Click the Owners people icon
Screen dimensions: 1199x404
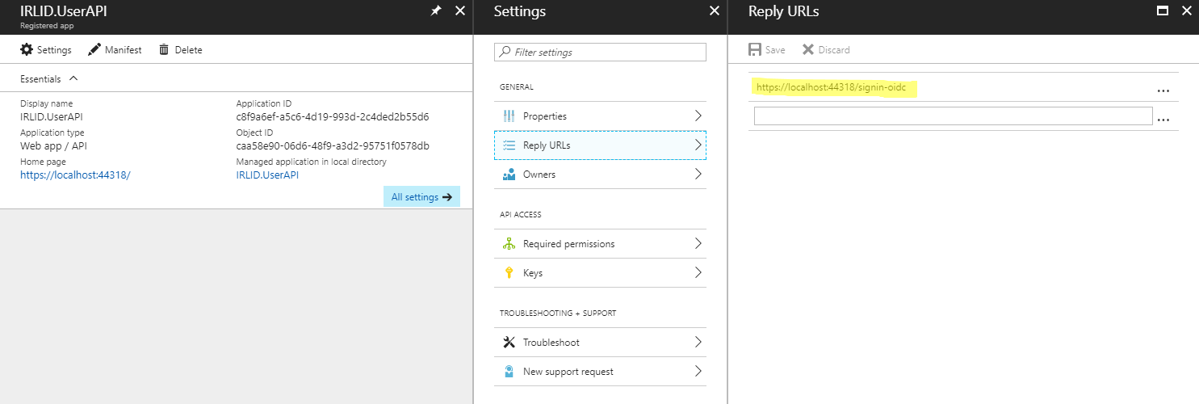click(x=509, y=174)
